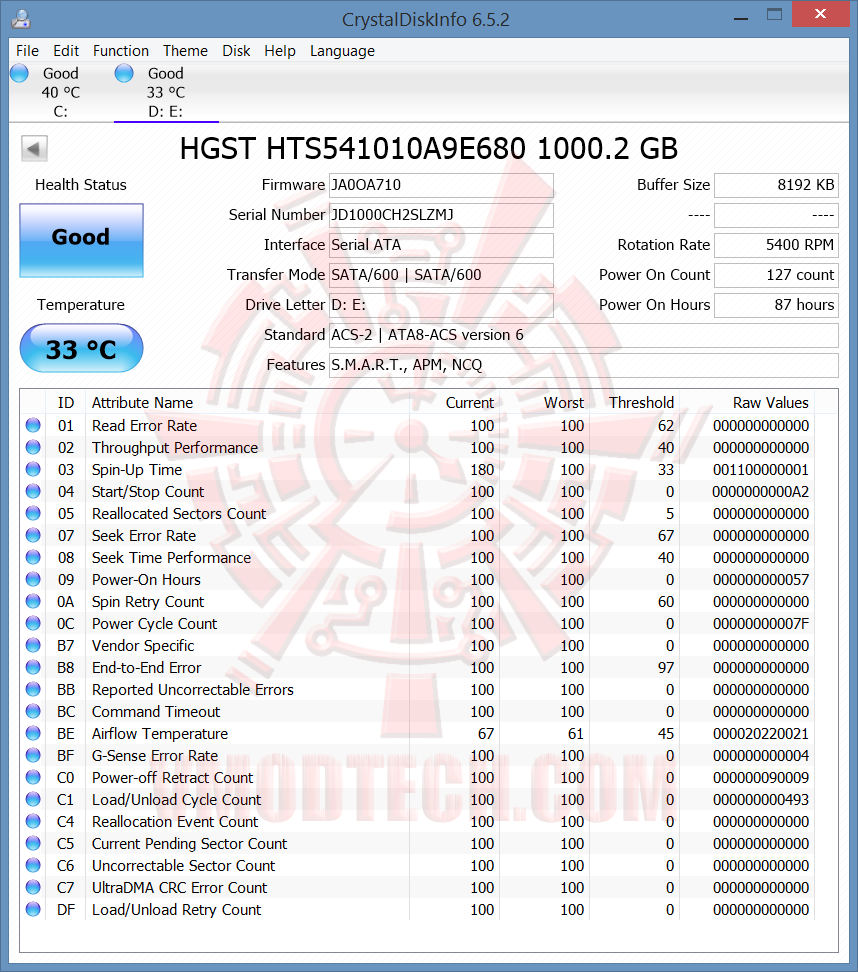Click the Power On Hours 87 hours field

[x=776, y=305]
